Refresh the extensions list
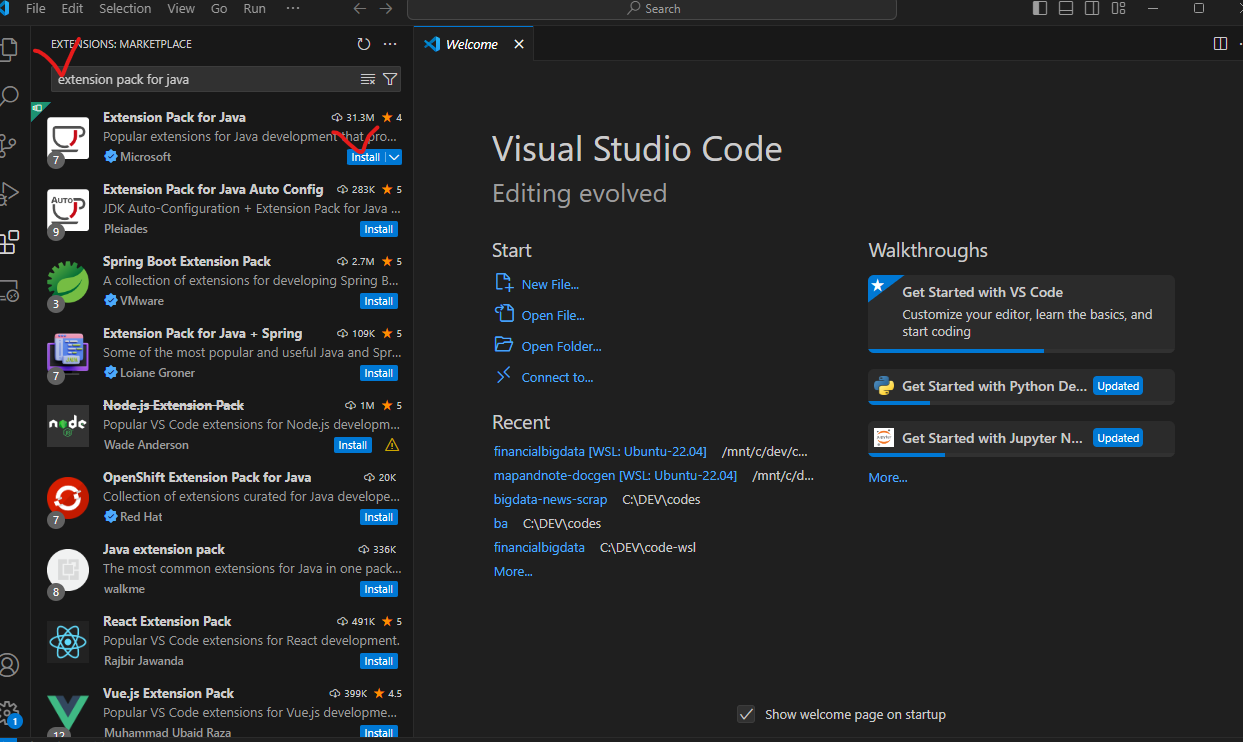1243x742 pixels. (x=364, y=44)
